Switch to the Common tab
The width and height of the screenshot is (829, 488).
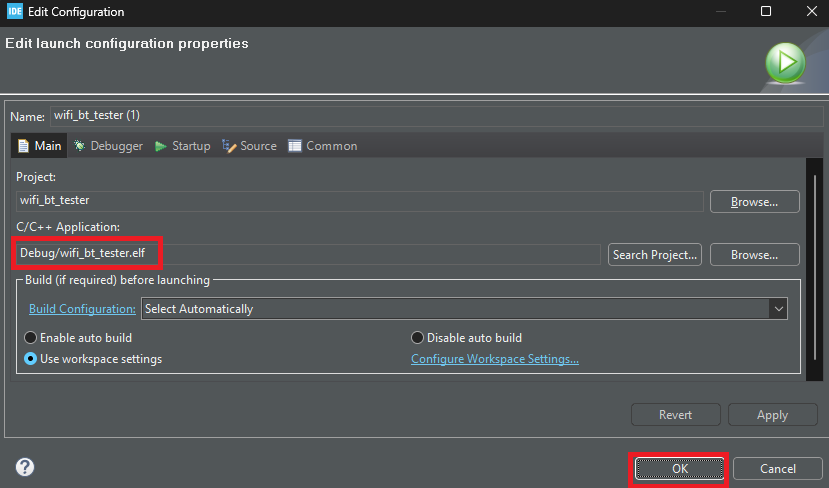pyautogui.click(x=322, y=146)
